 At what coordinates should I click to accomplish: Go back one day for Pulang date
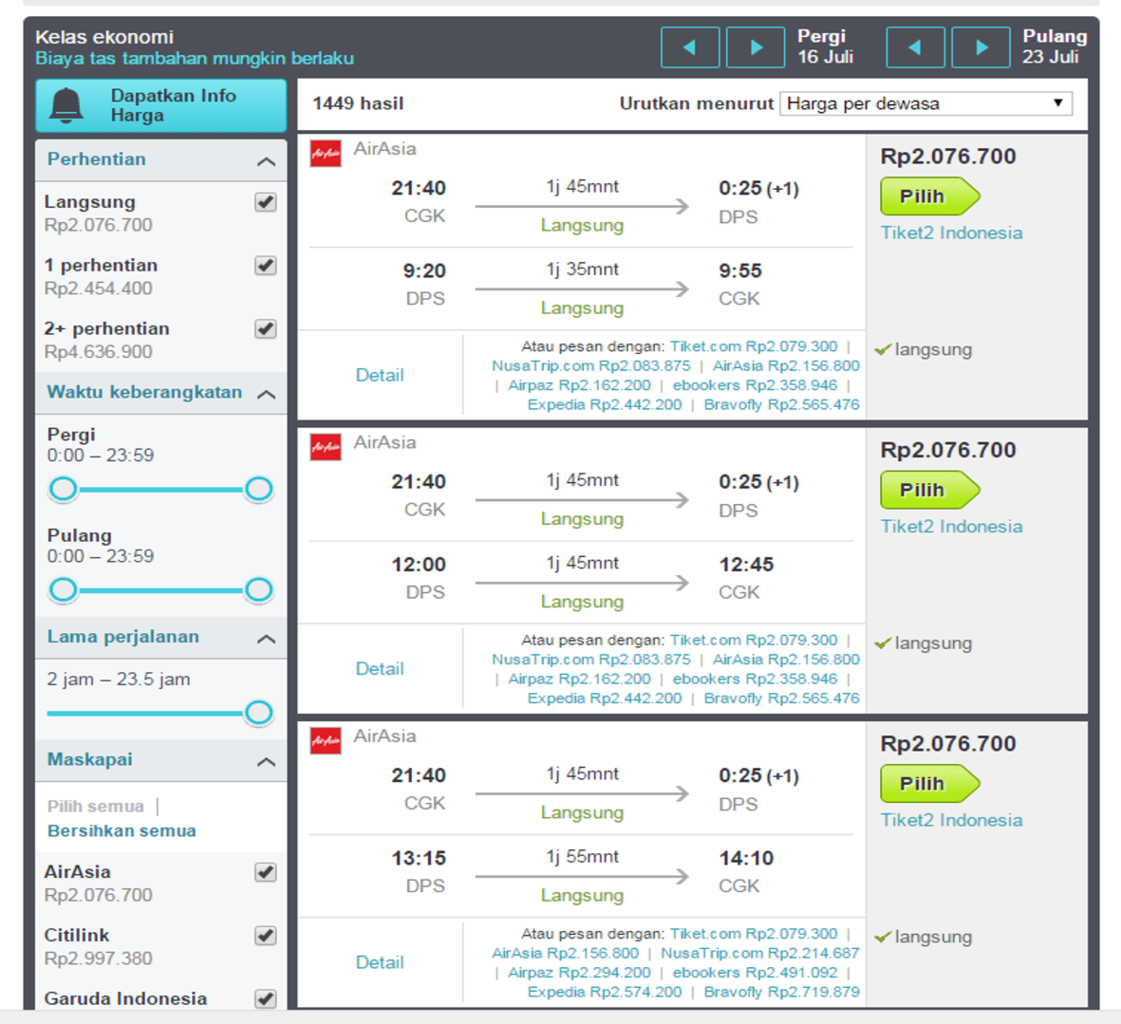[915, 46]
